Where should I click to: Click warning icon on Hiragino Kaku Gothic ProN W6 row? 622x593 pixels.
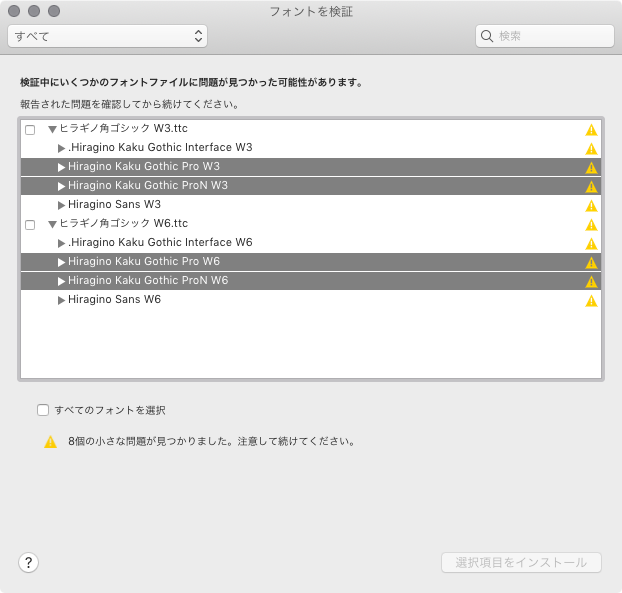click(591, 282)
